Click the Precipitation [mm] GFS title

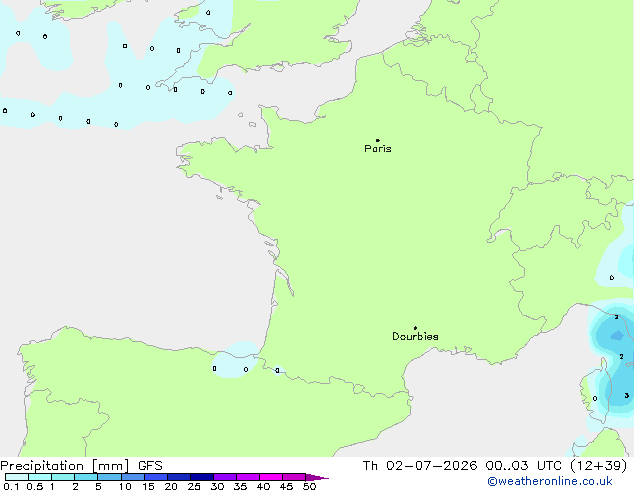point(81,466)
